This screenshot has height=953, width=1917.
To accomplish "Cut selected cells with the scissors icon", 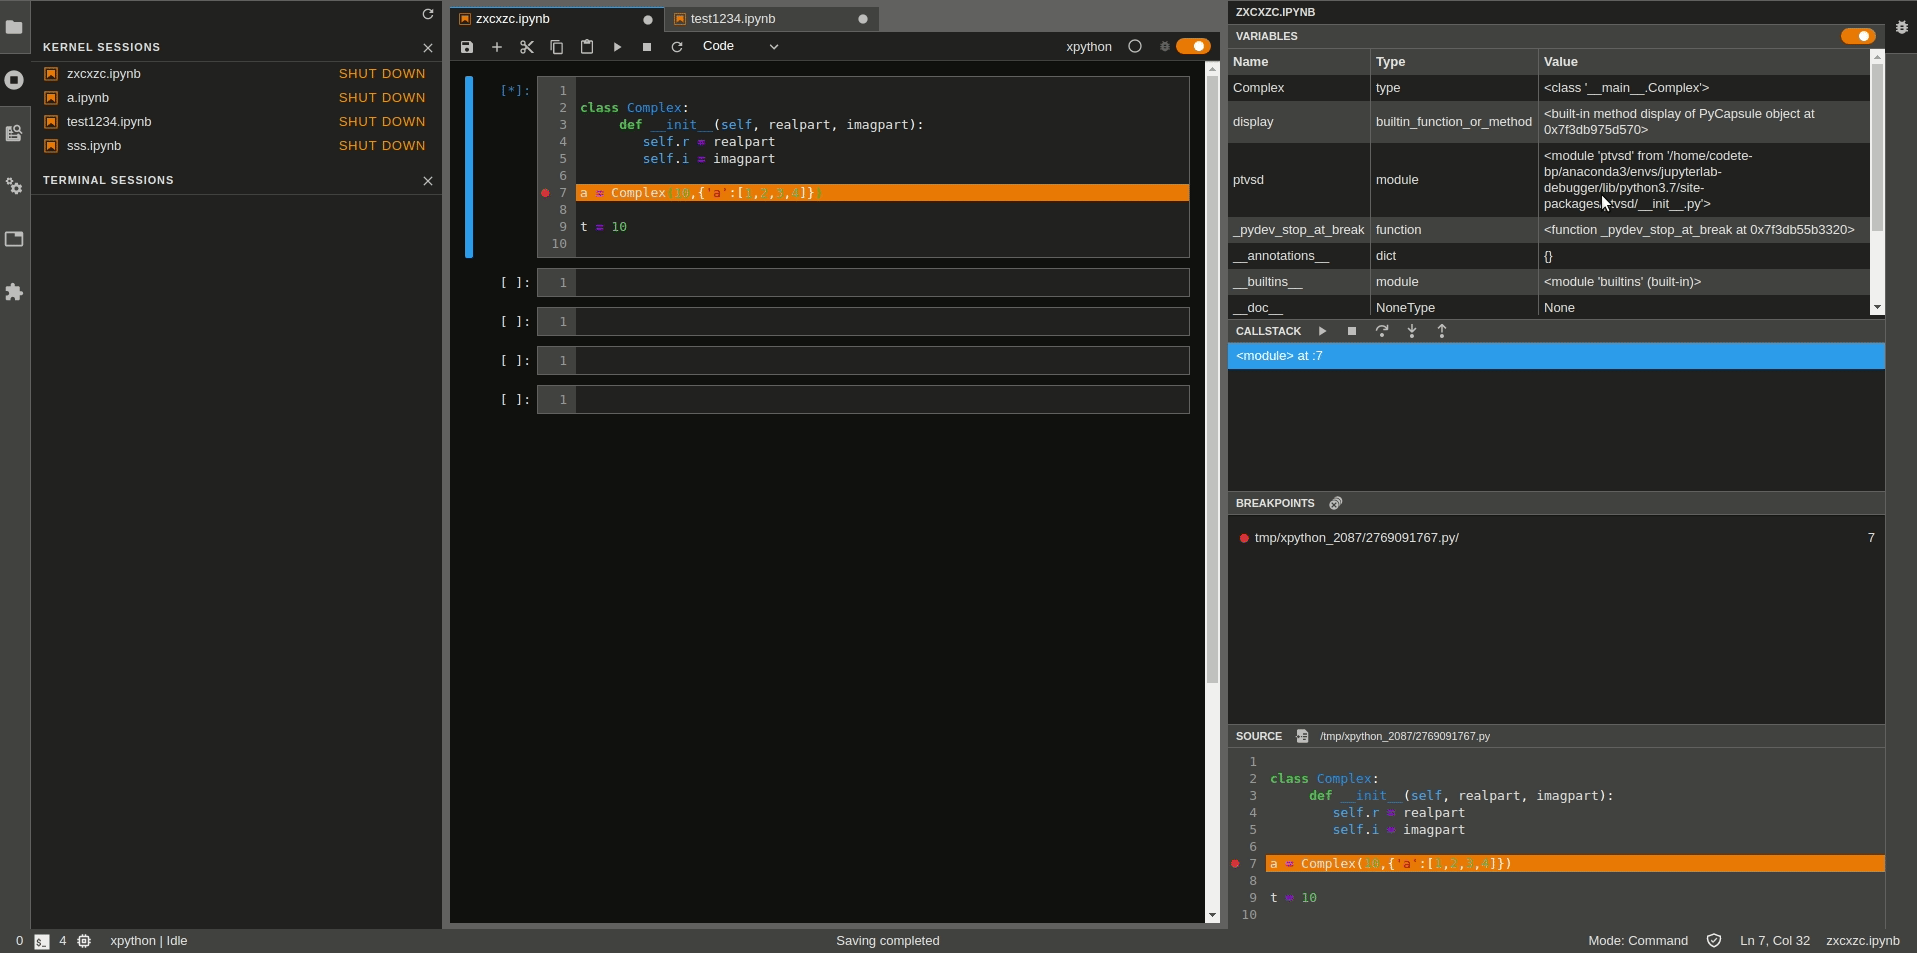I will click(526, 47).
